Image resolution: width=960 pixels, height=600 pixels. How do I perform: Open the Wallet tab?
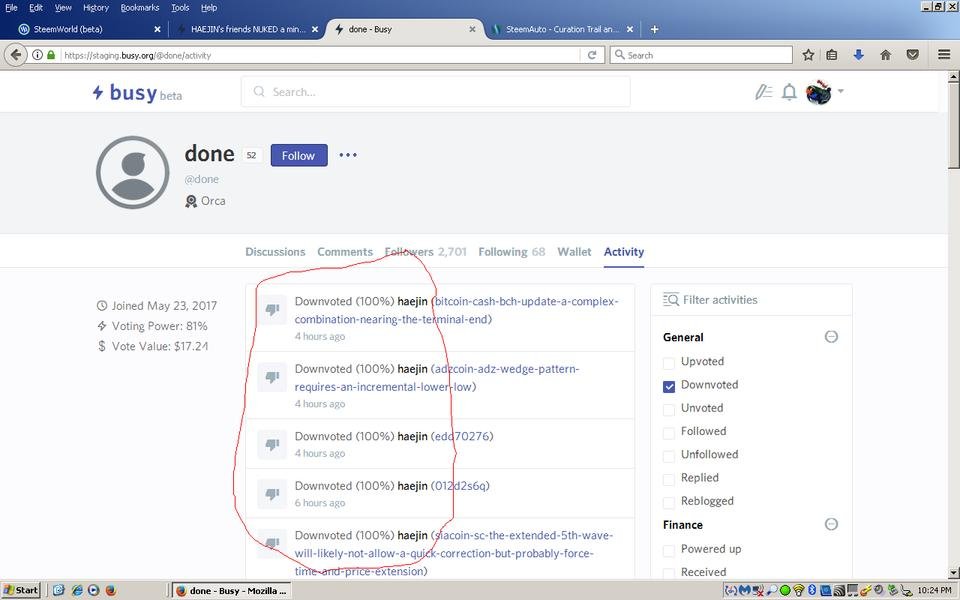click(574, 252)
